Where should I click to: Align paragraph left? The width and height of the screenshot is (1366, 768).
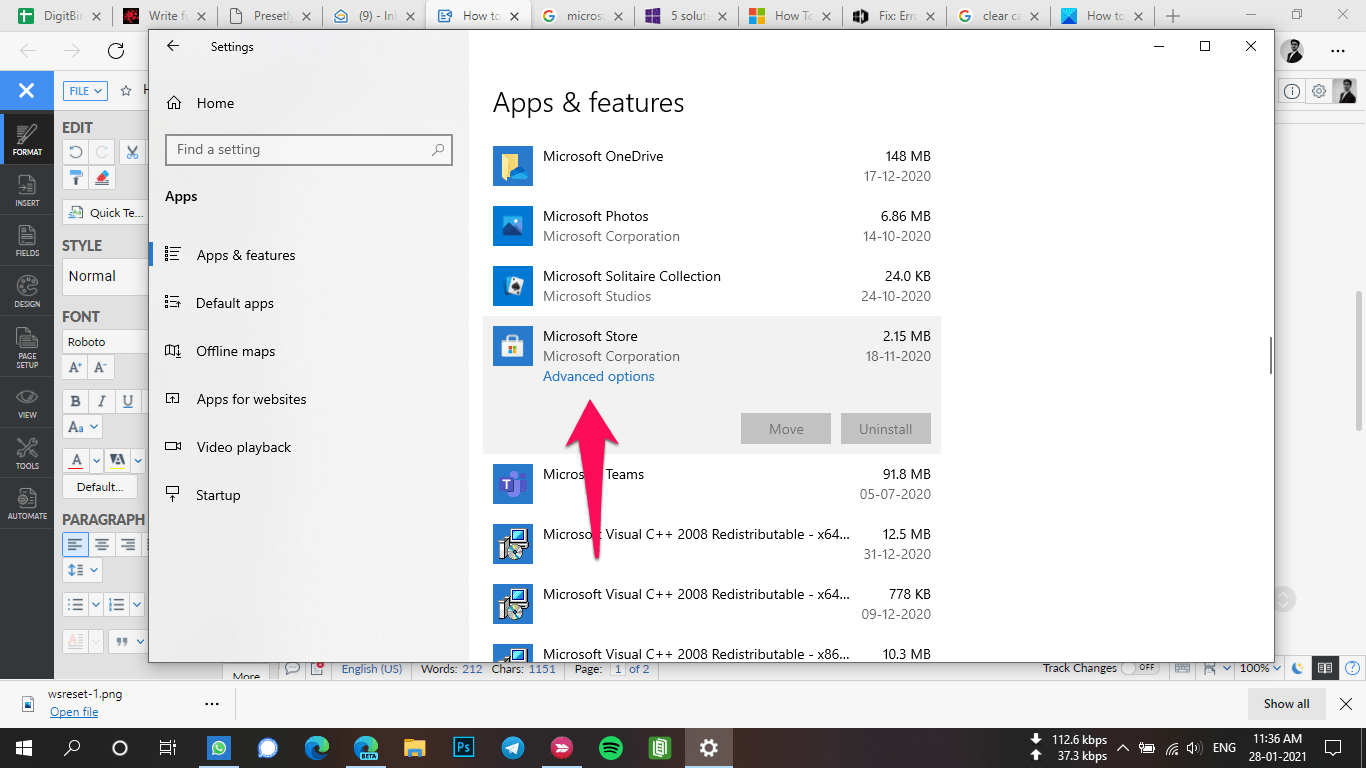[75, 544]
